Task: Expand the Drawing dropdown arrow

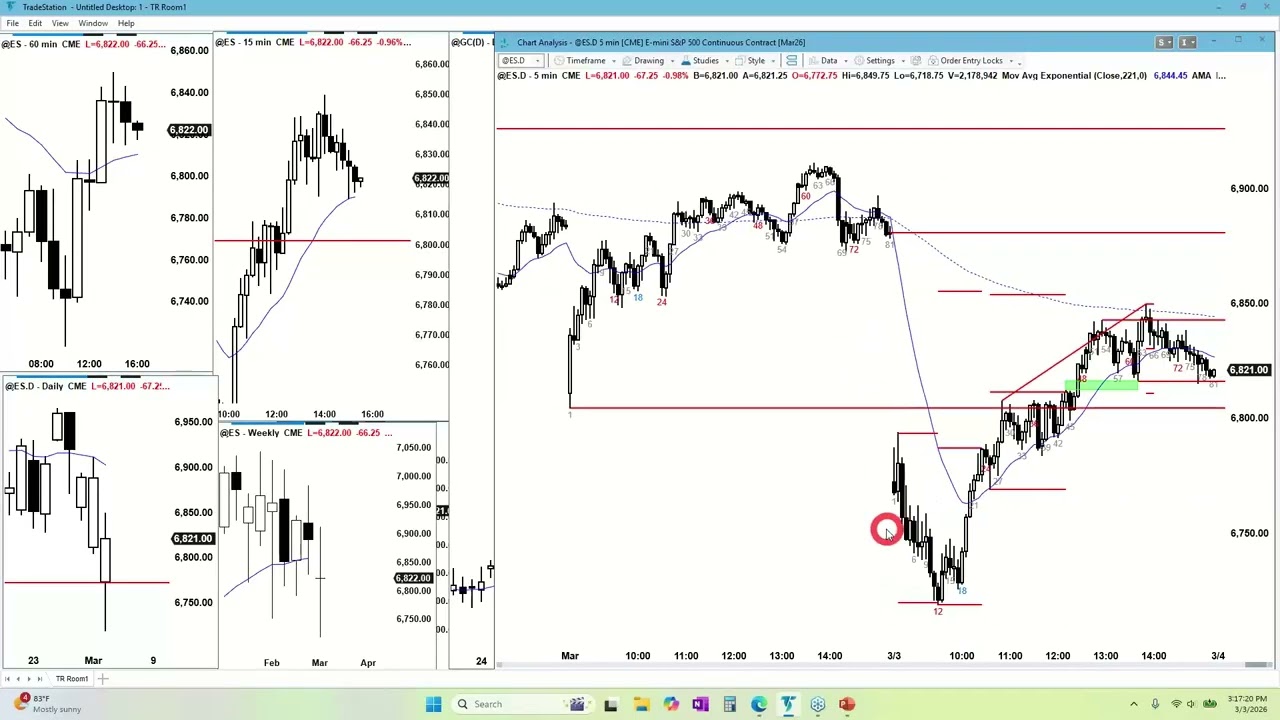Action: 673,61
